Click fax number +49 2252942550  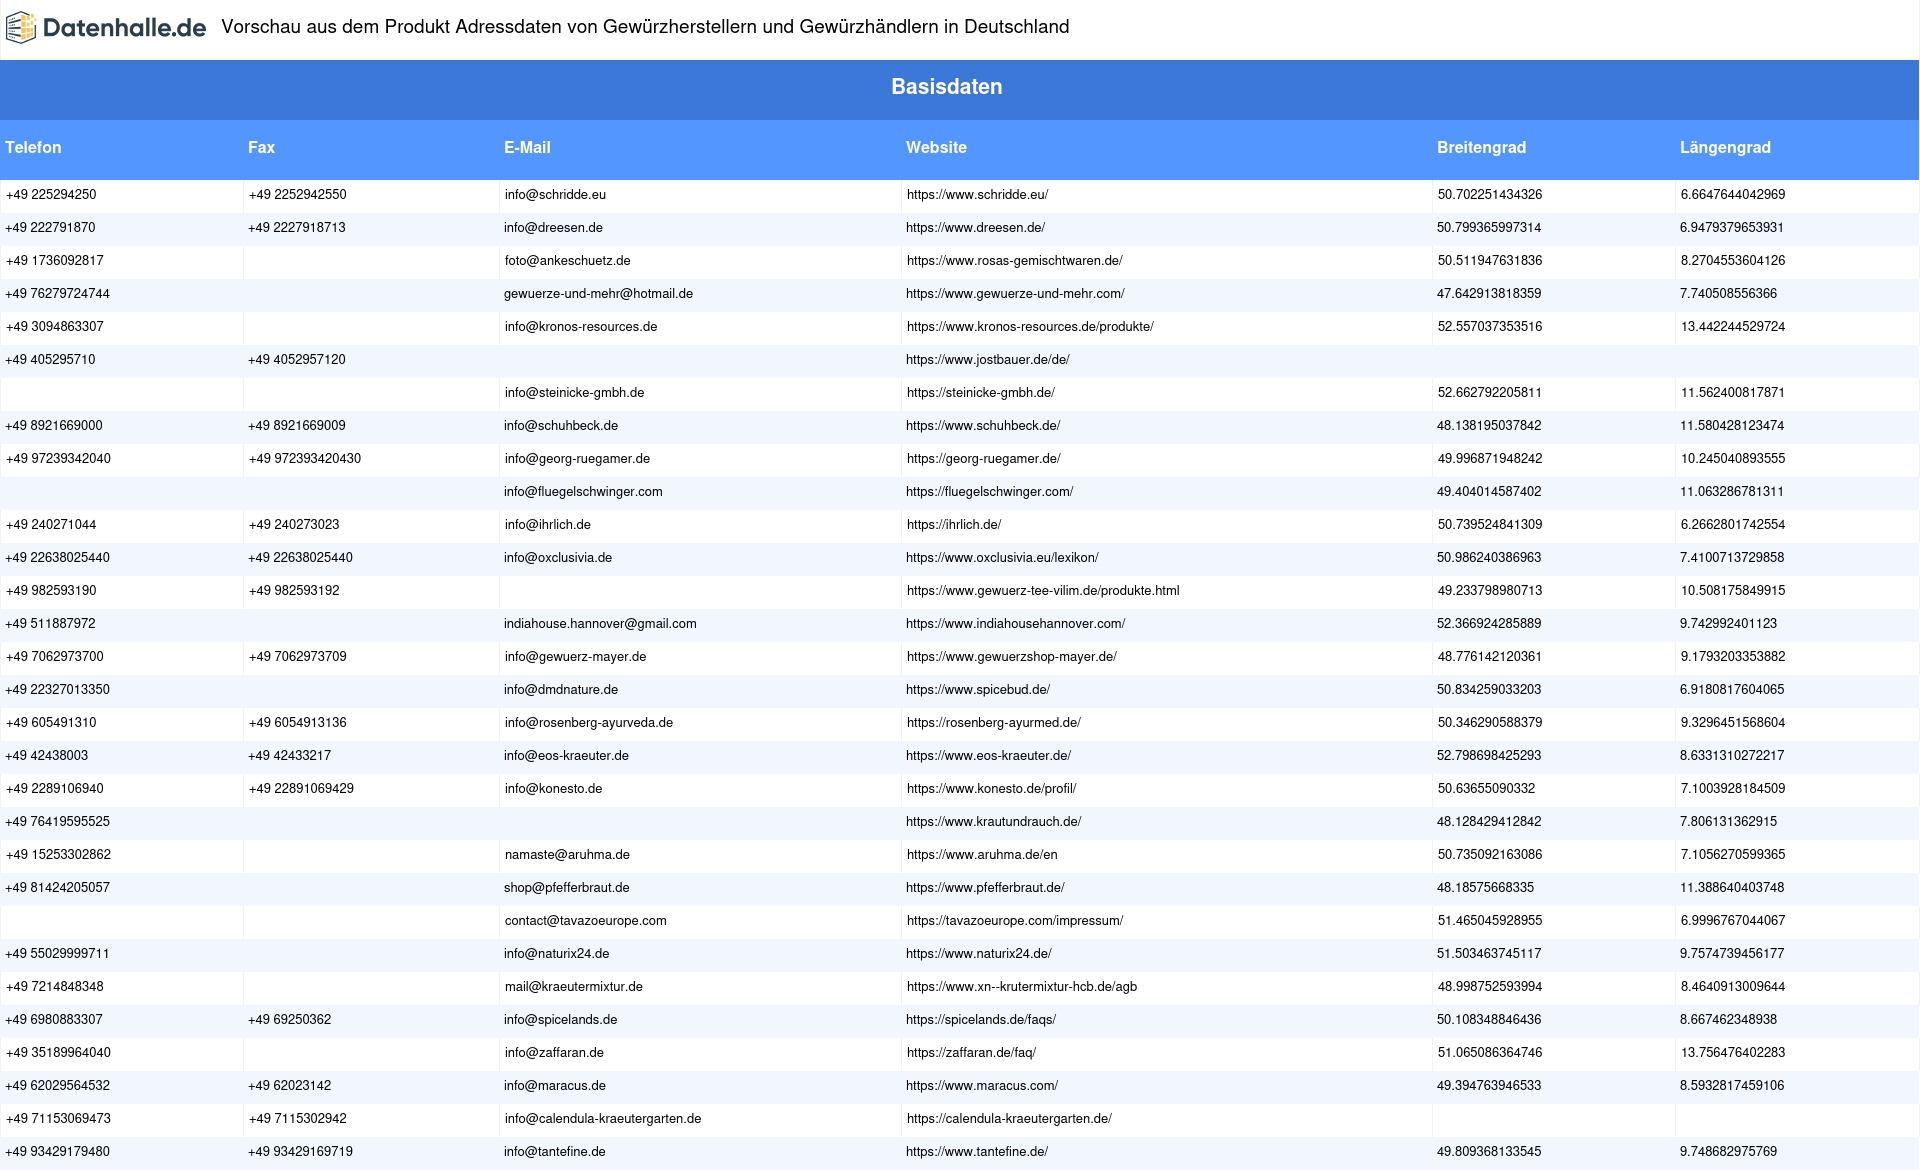(298, 195)
